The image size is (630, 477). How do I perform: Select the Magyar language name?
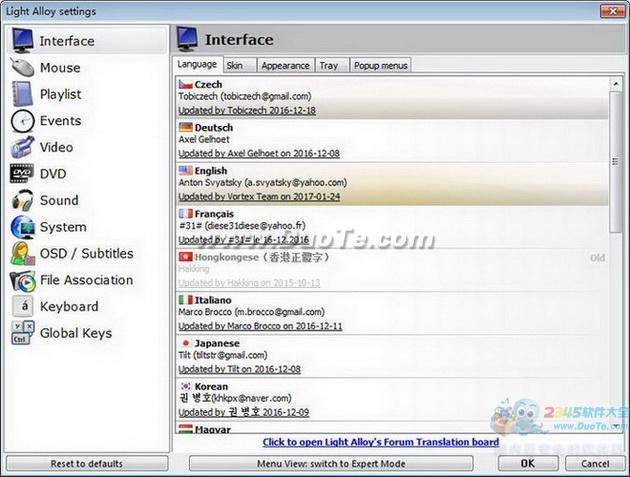pyautogui.click(x=213, y=429)
